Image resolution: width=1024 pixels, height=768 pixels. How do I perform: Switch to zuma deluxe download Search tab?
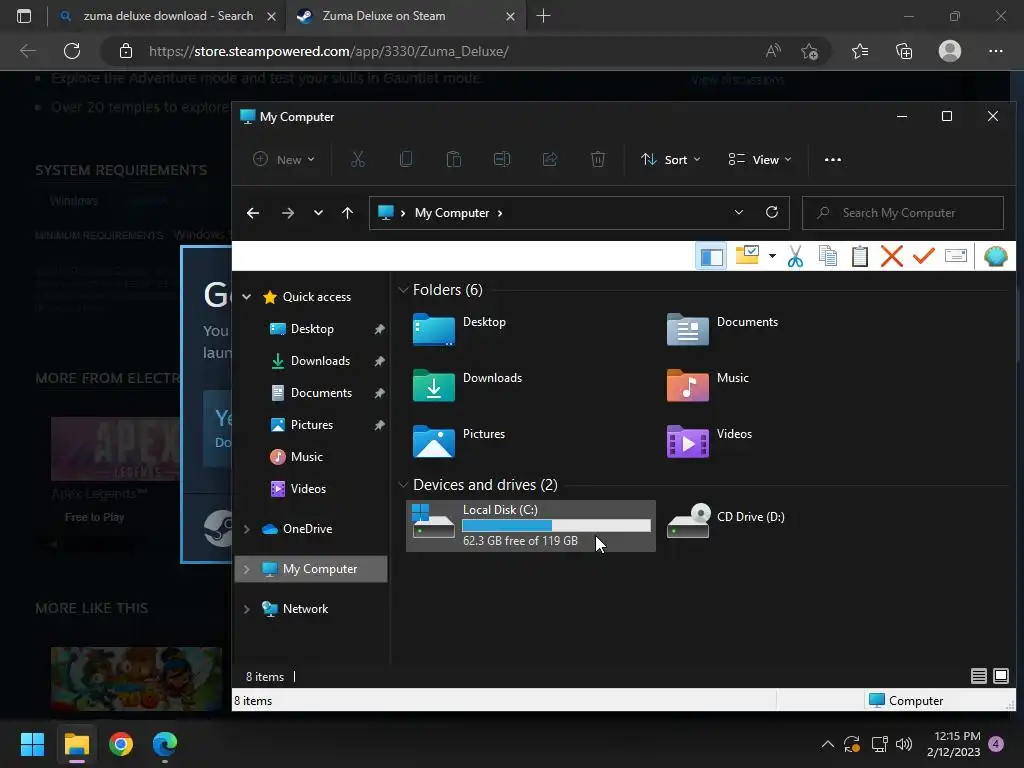(x=167, y=16)
